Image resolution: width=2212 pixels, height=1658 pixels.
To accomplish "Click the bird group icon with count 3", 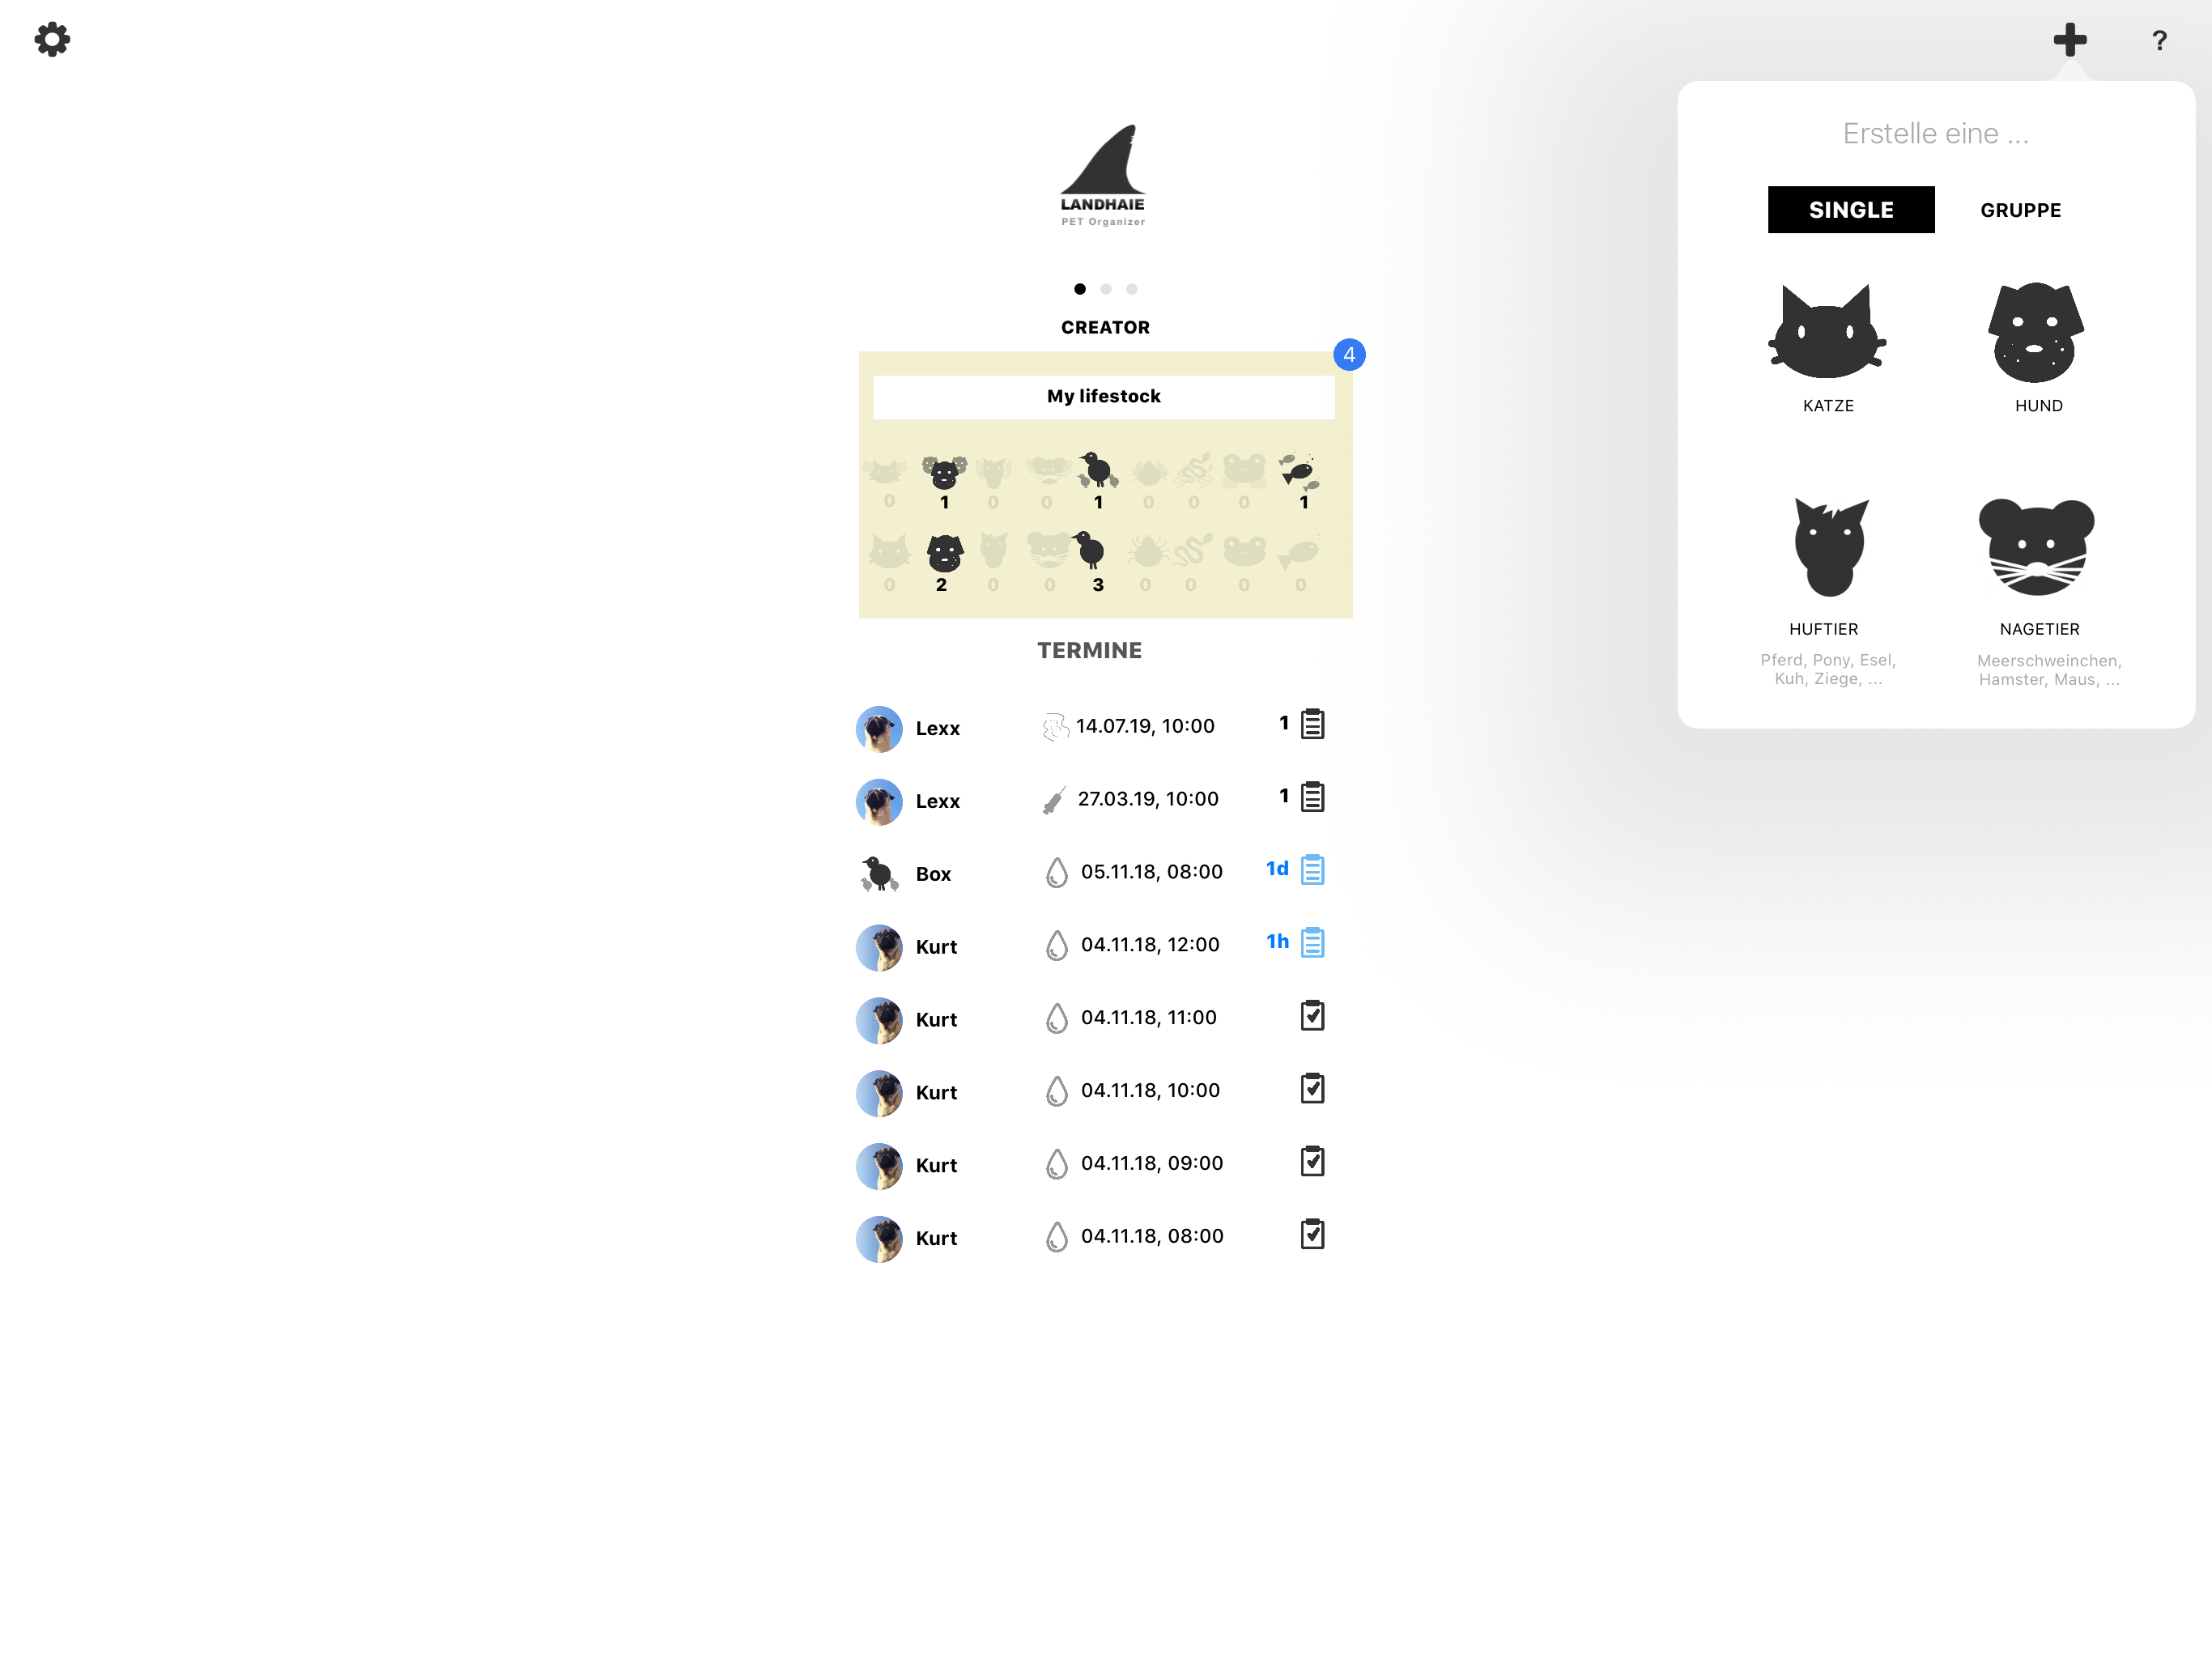I will pyautogui.click(x=1092, y=551).
